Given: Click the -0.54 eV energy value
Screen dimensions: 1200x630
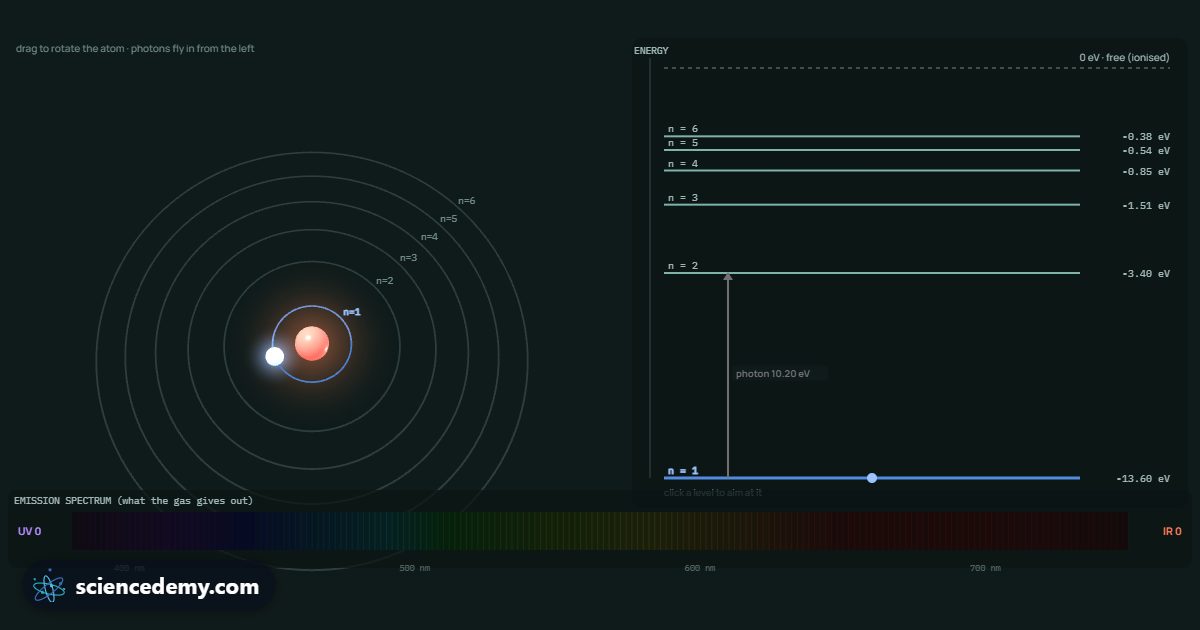Looking at the screenshot, I should (1146, 151).
